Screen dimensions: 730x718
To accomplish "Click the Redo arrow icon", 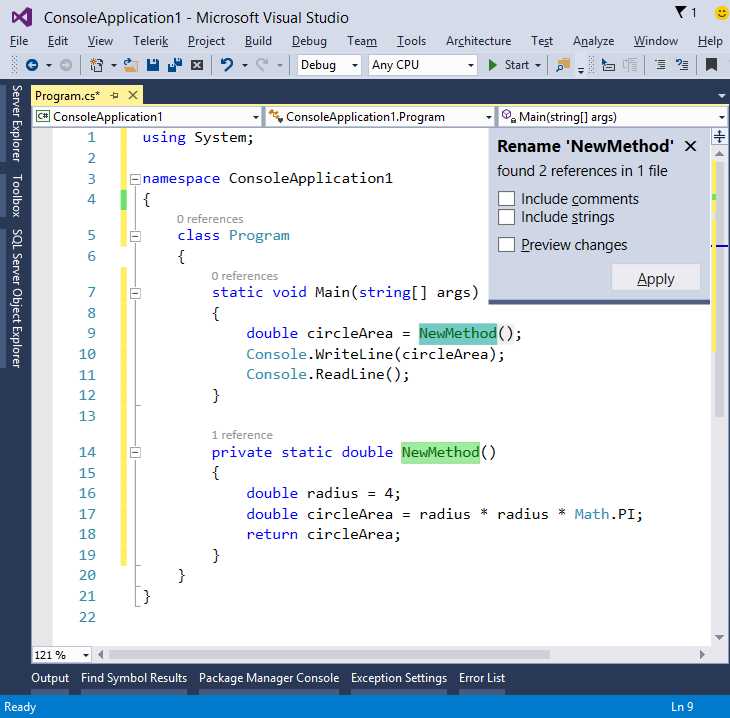I will 262,65.
